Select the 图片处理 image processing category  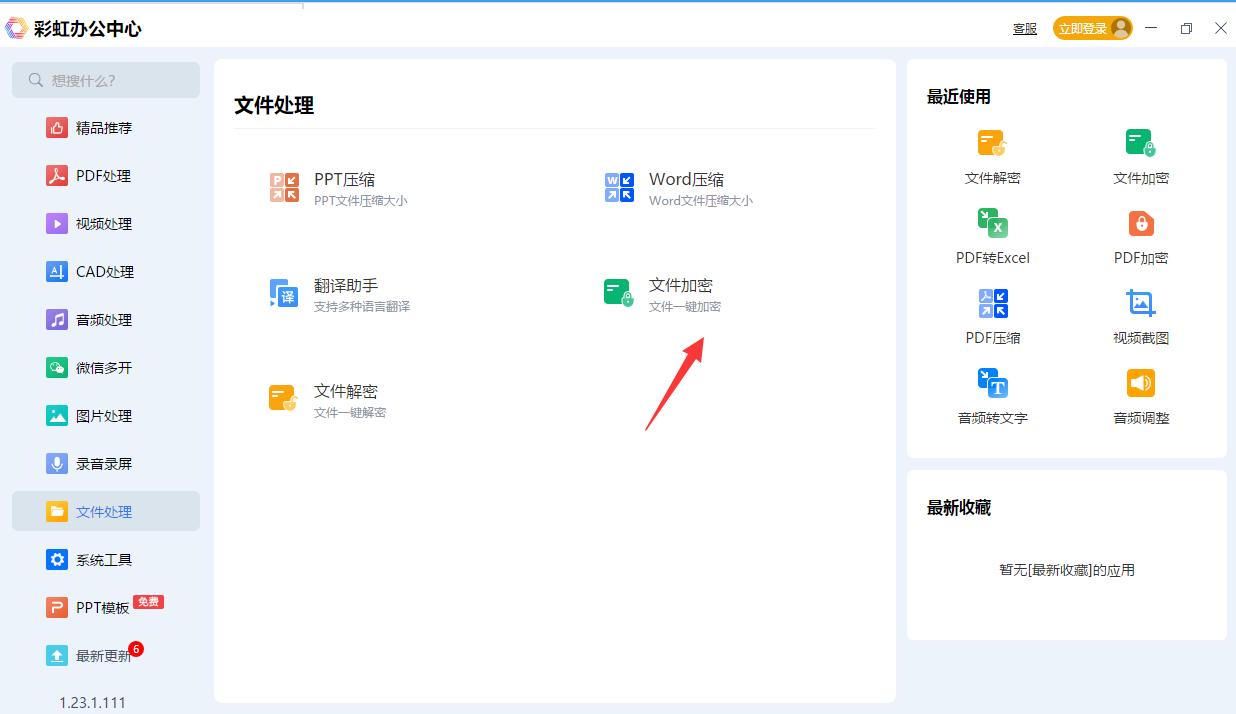point(103,415)
